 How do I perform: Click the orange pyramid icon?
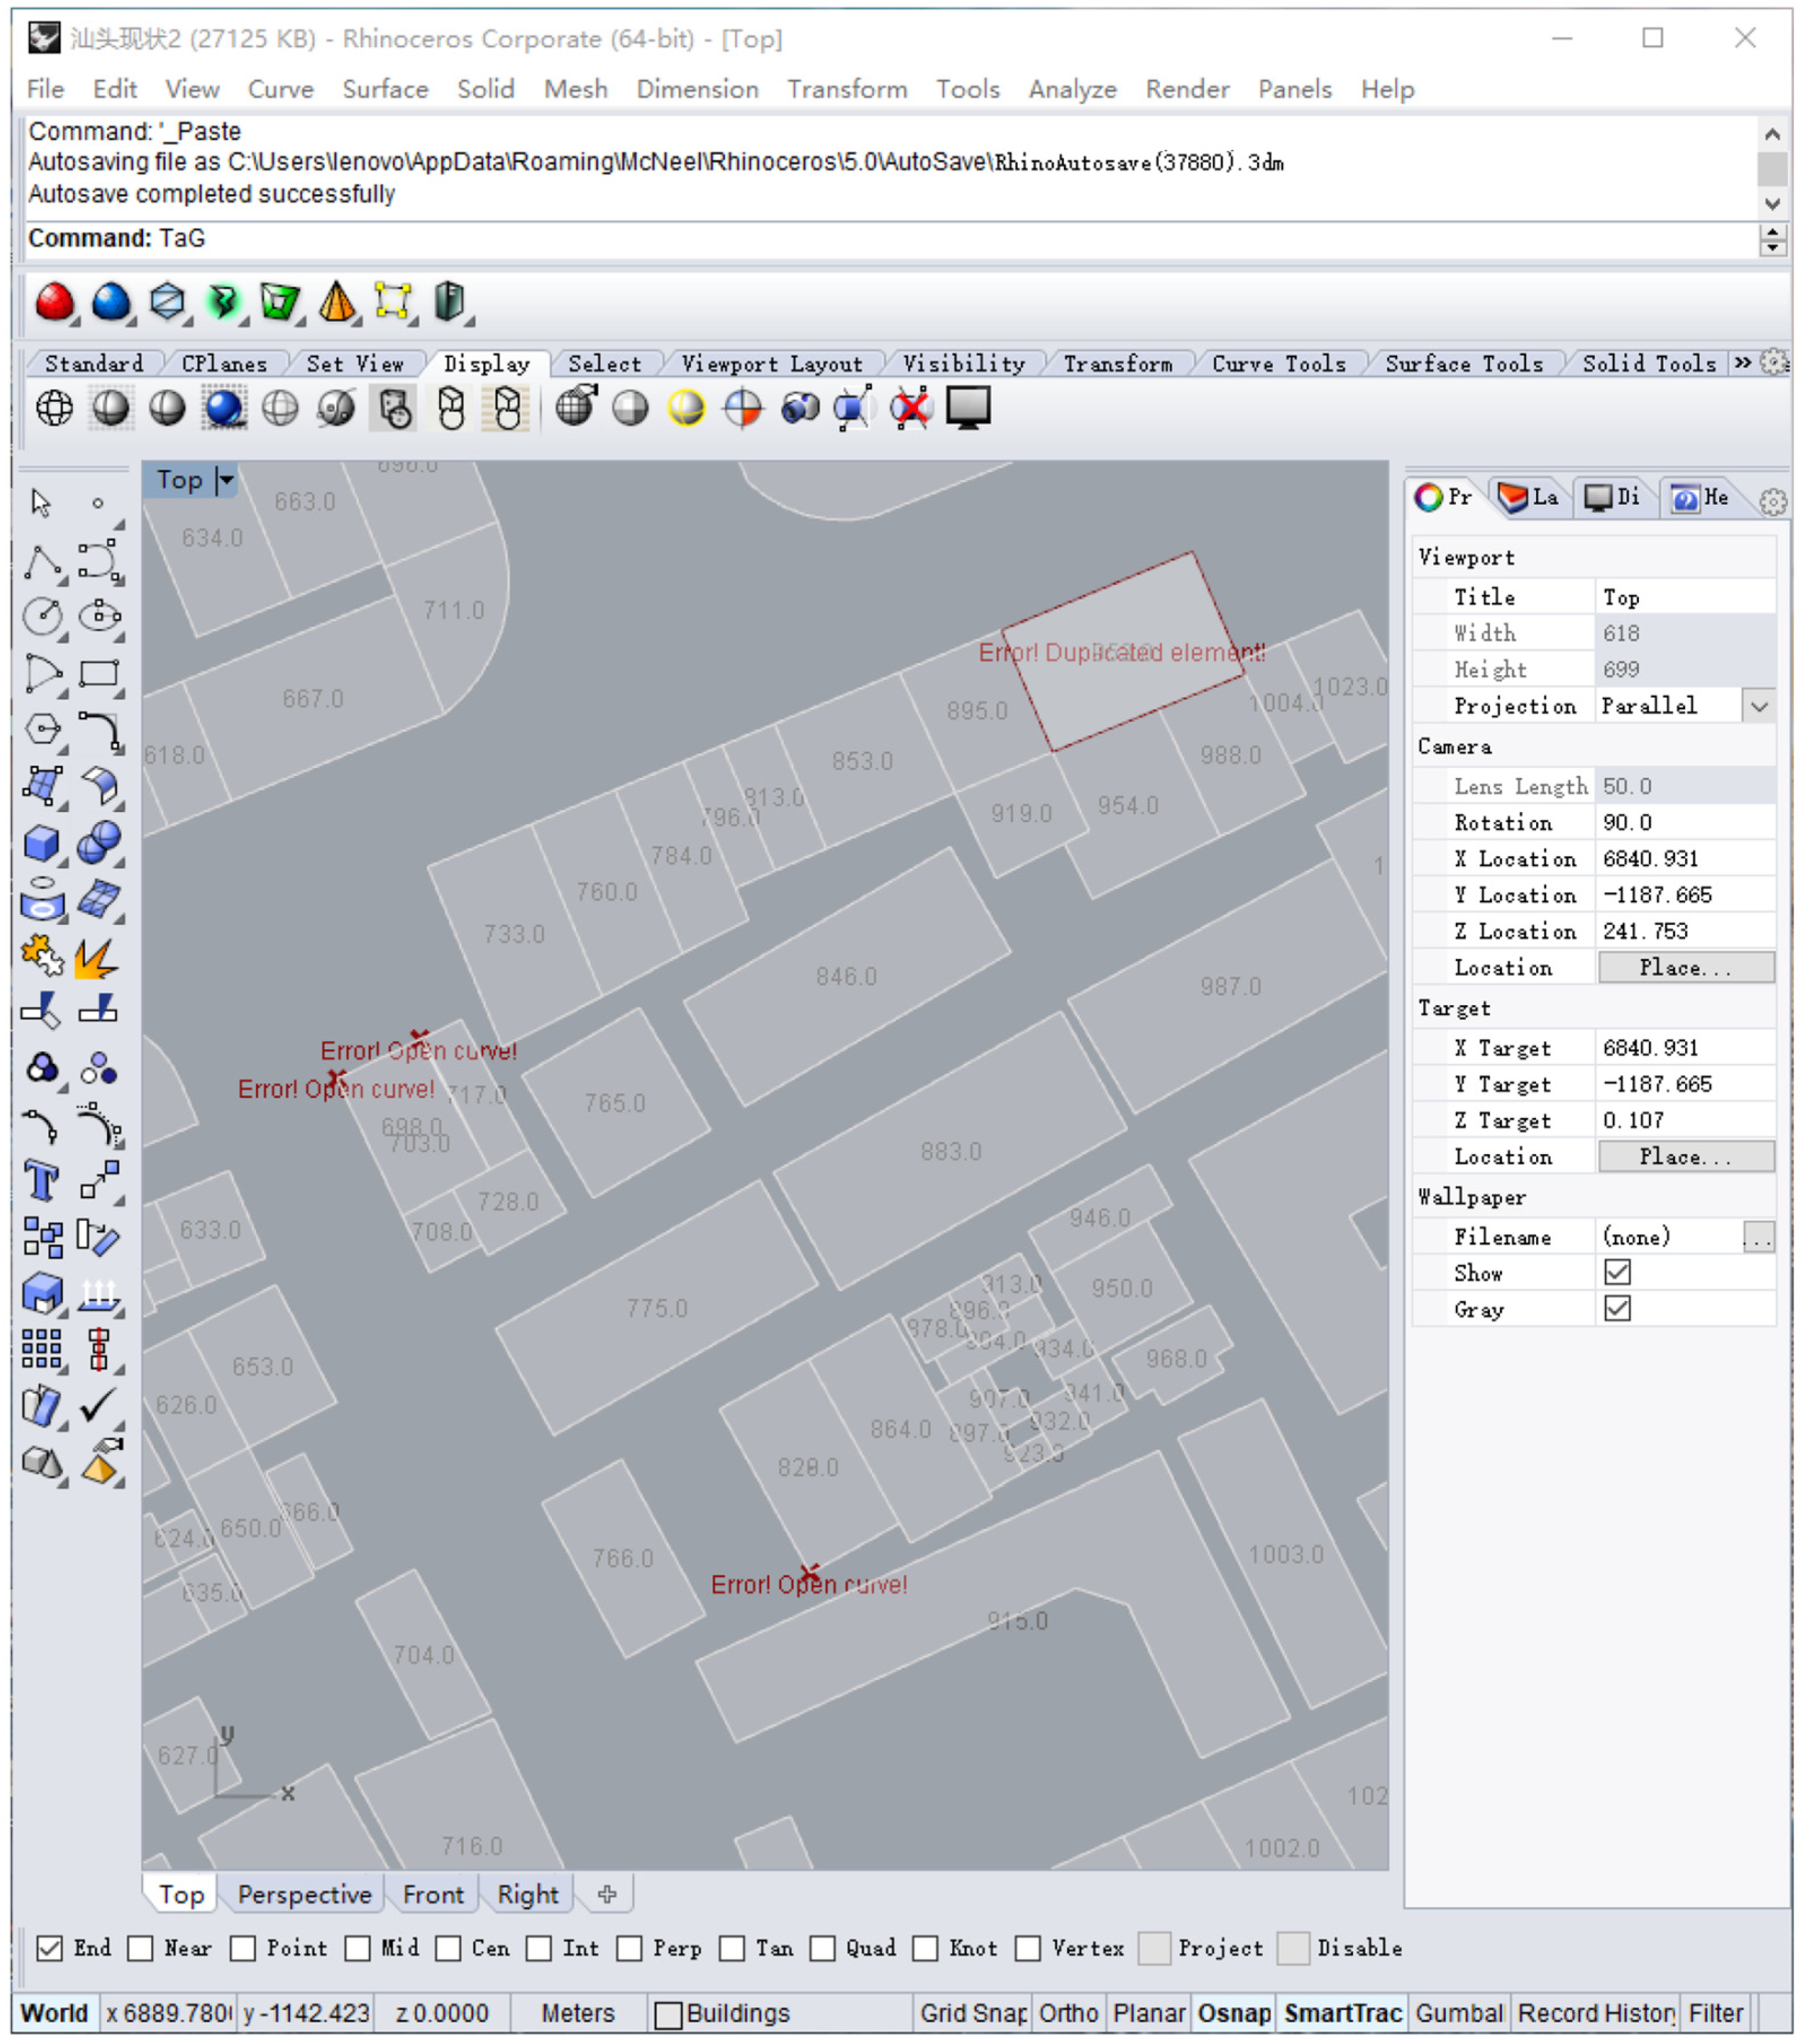point(337,302)
